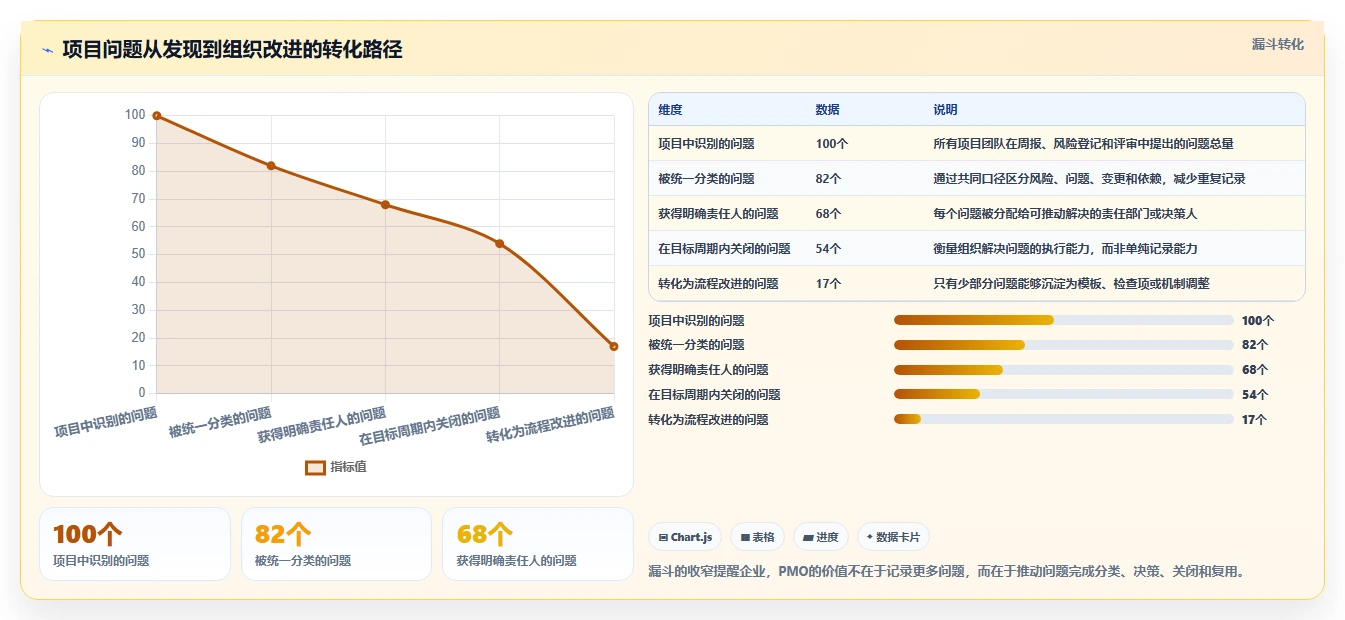The image size is (1345, 620).
Task: Click the 68个 value in the table
Action: tap(829, 214)
